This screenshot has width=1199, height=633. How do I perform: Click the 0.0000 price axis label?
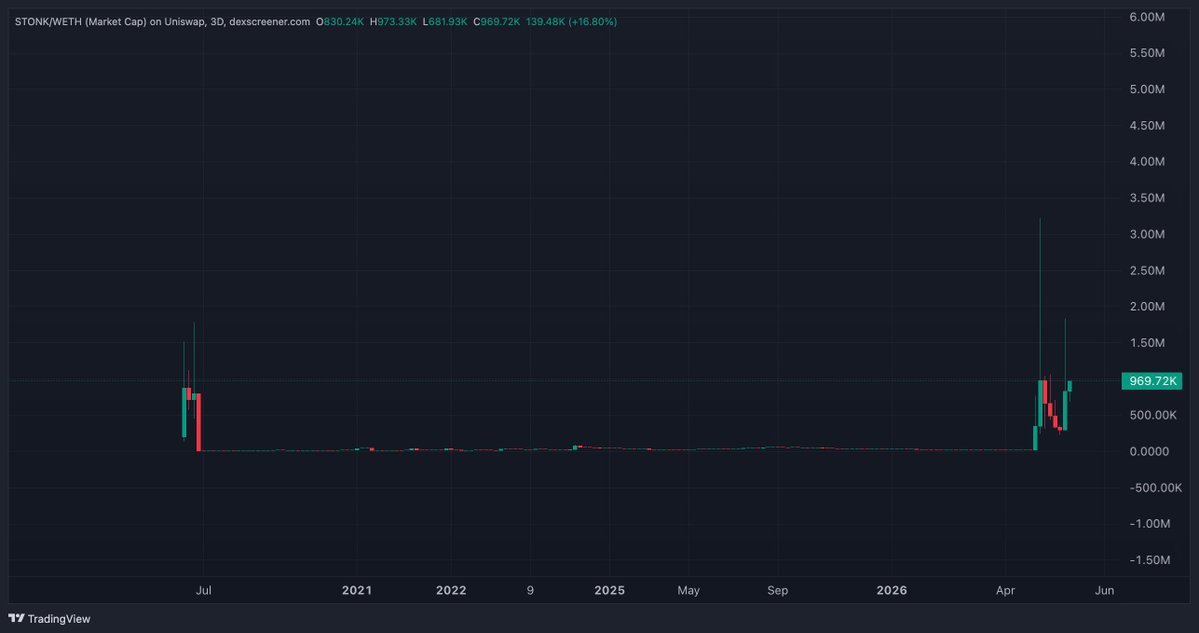click(x=1149, y=451)
